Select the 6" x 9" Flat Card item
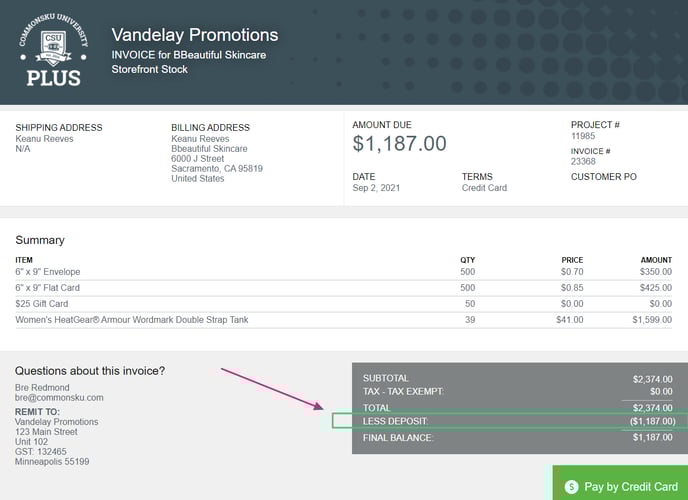The image size is (688, 500). pyautogui.click(x=48, y=288)
